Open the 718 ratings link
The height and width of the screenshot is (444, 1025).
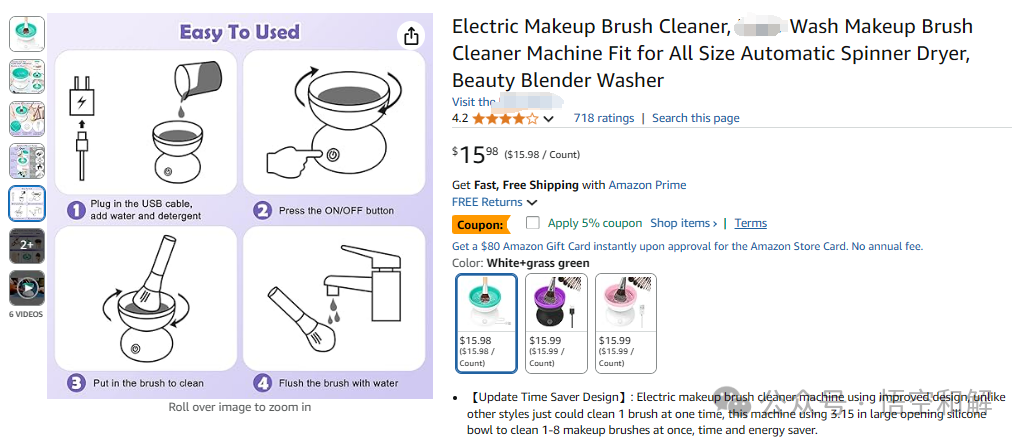pos(604,118)
